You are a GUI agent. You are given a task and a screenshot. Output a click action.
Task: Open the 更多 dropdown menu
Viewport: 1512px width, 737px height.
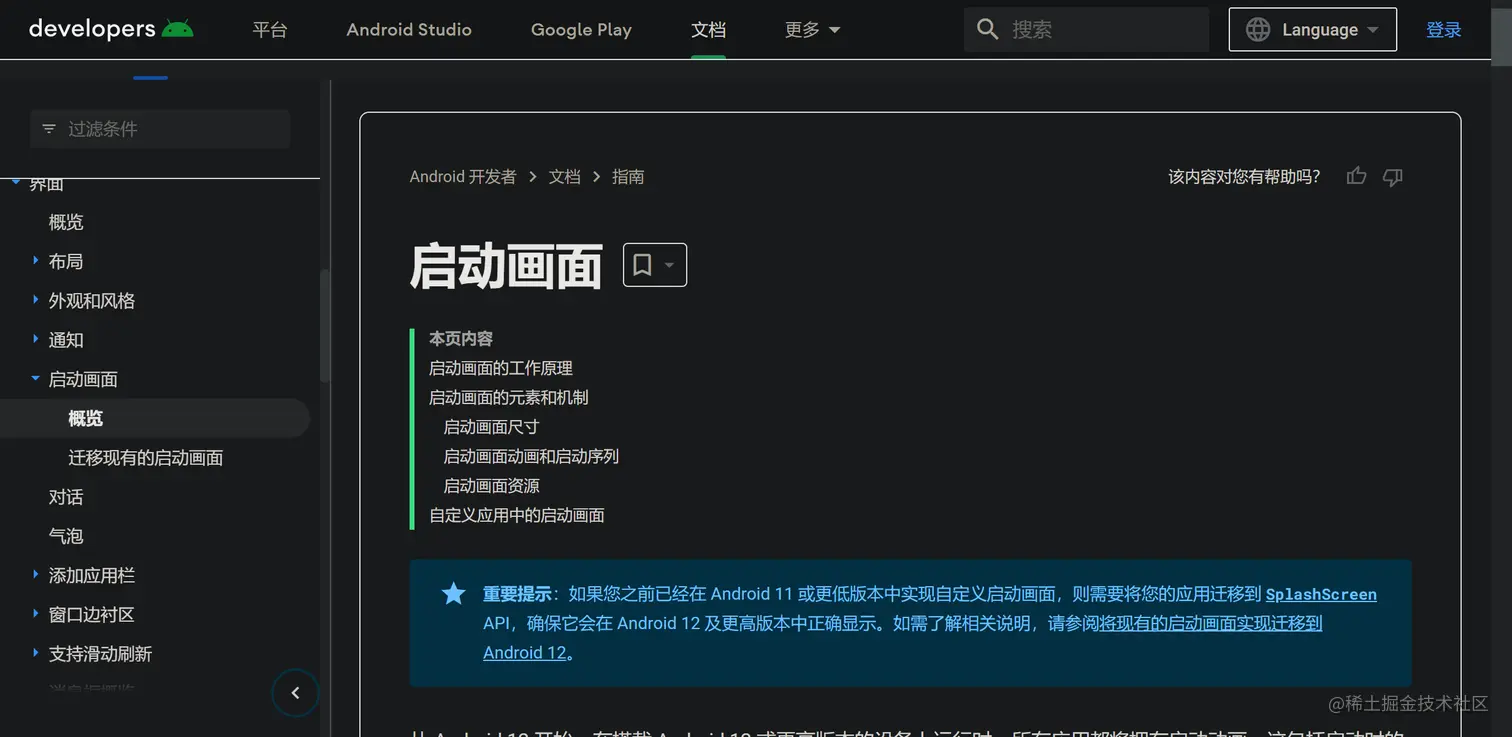(812, 30)
